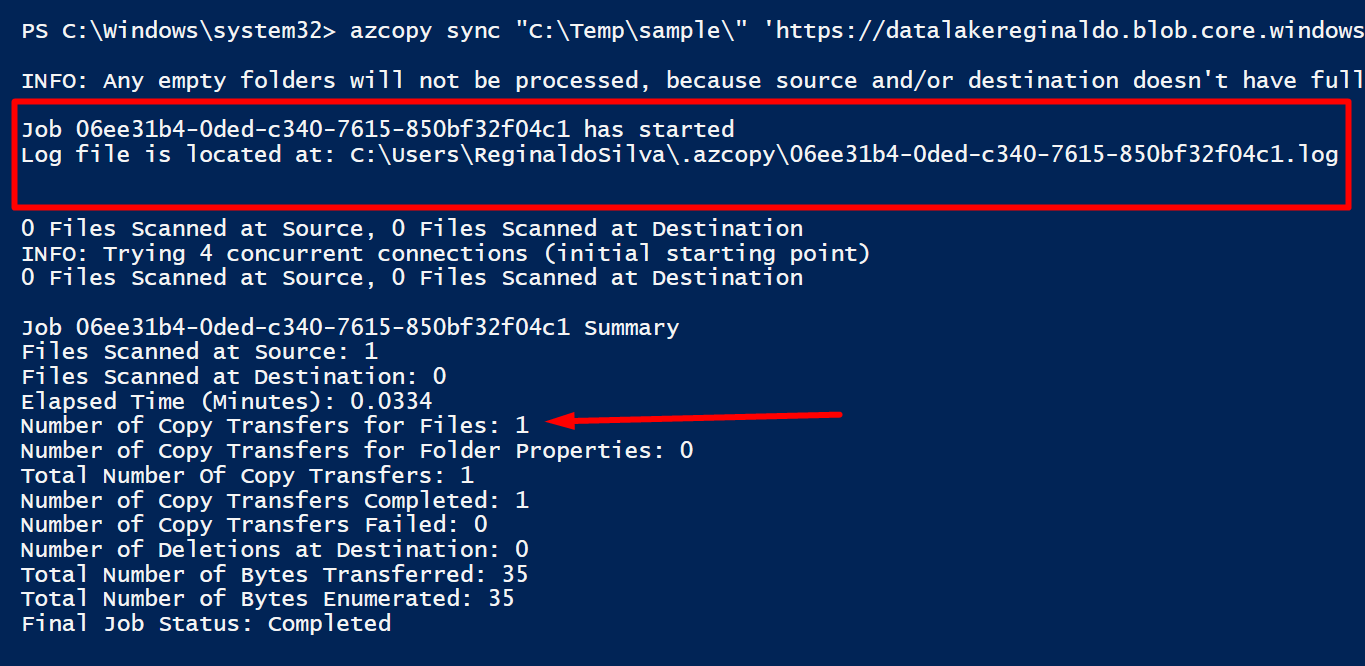Click "Files Scanned at Destination: 0" line
Image resolution: width=1365 pixels, height=666 pixels.
click(233, 377)
